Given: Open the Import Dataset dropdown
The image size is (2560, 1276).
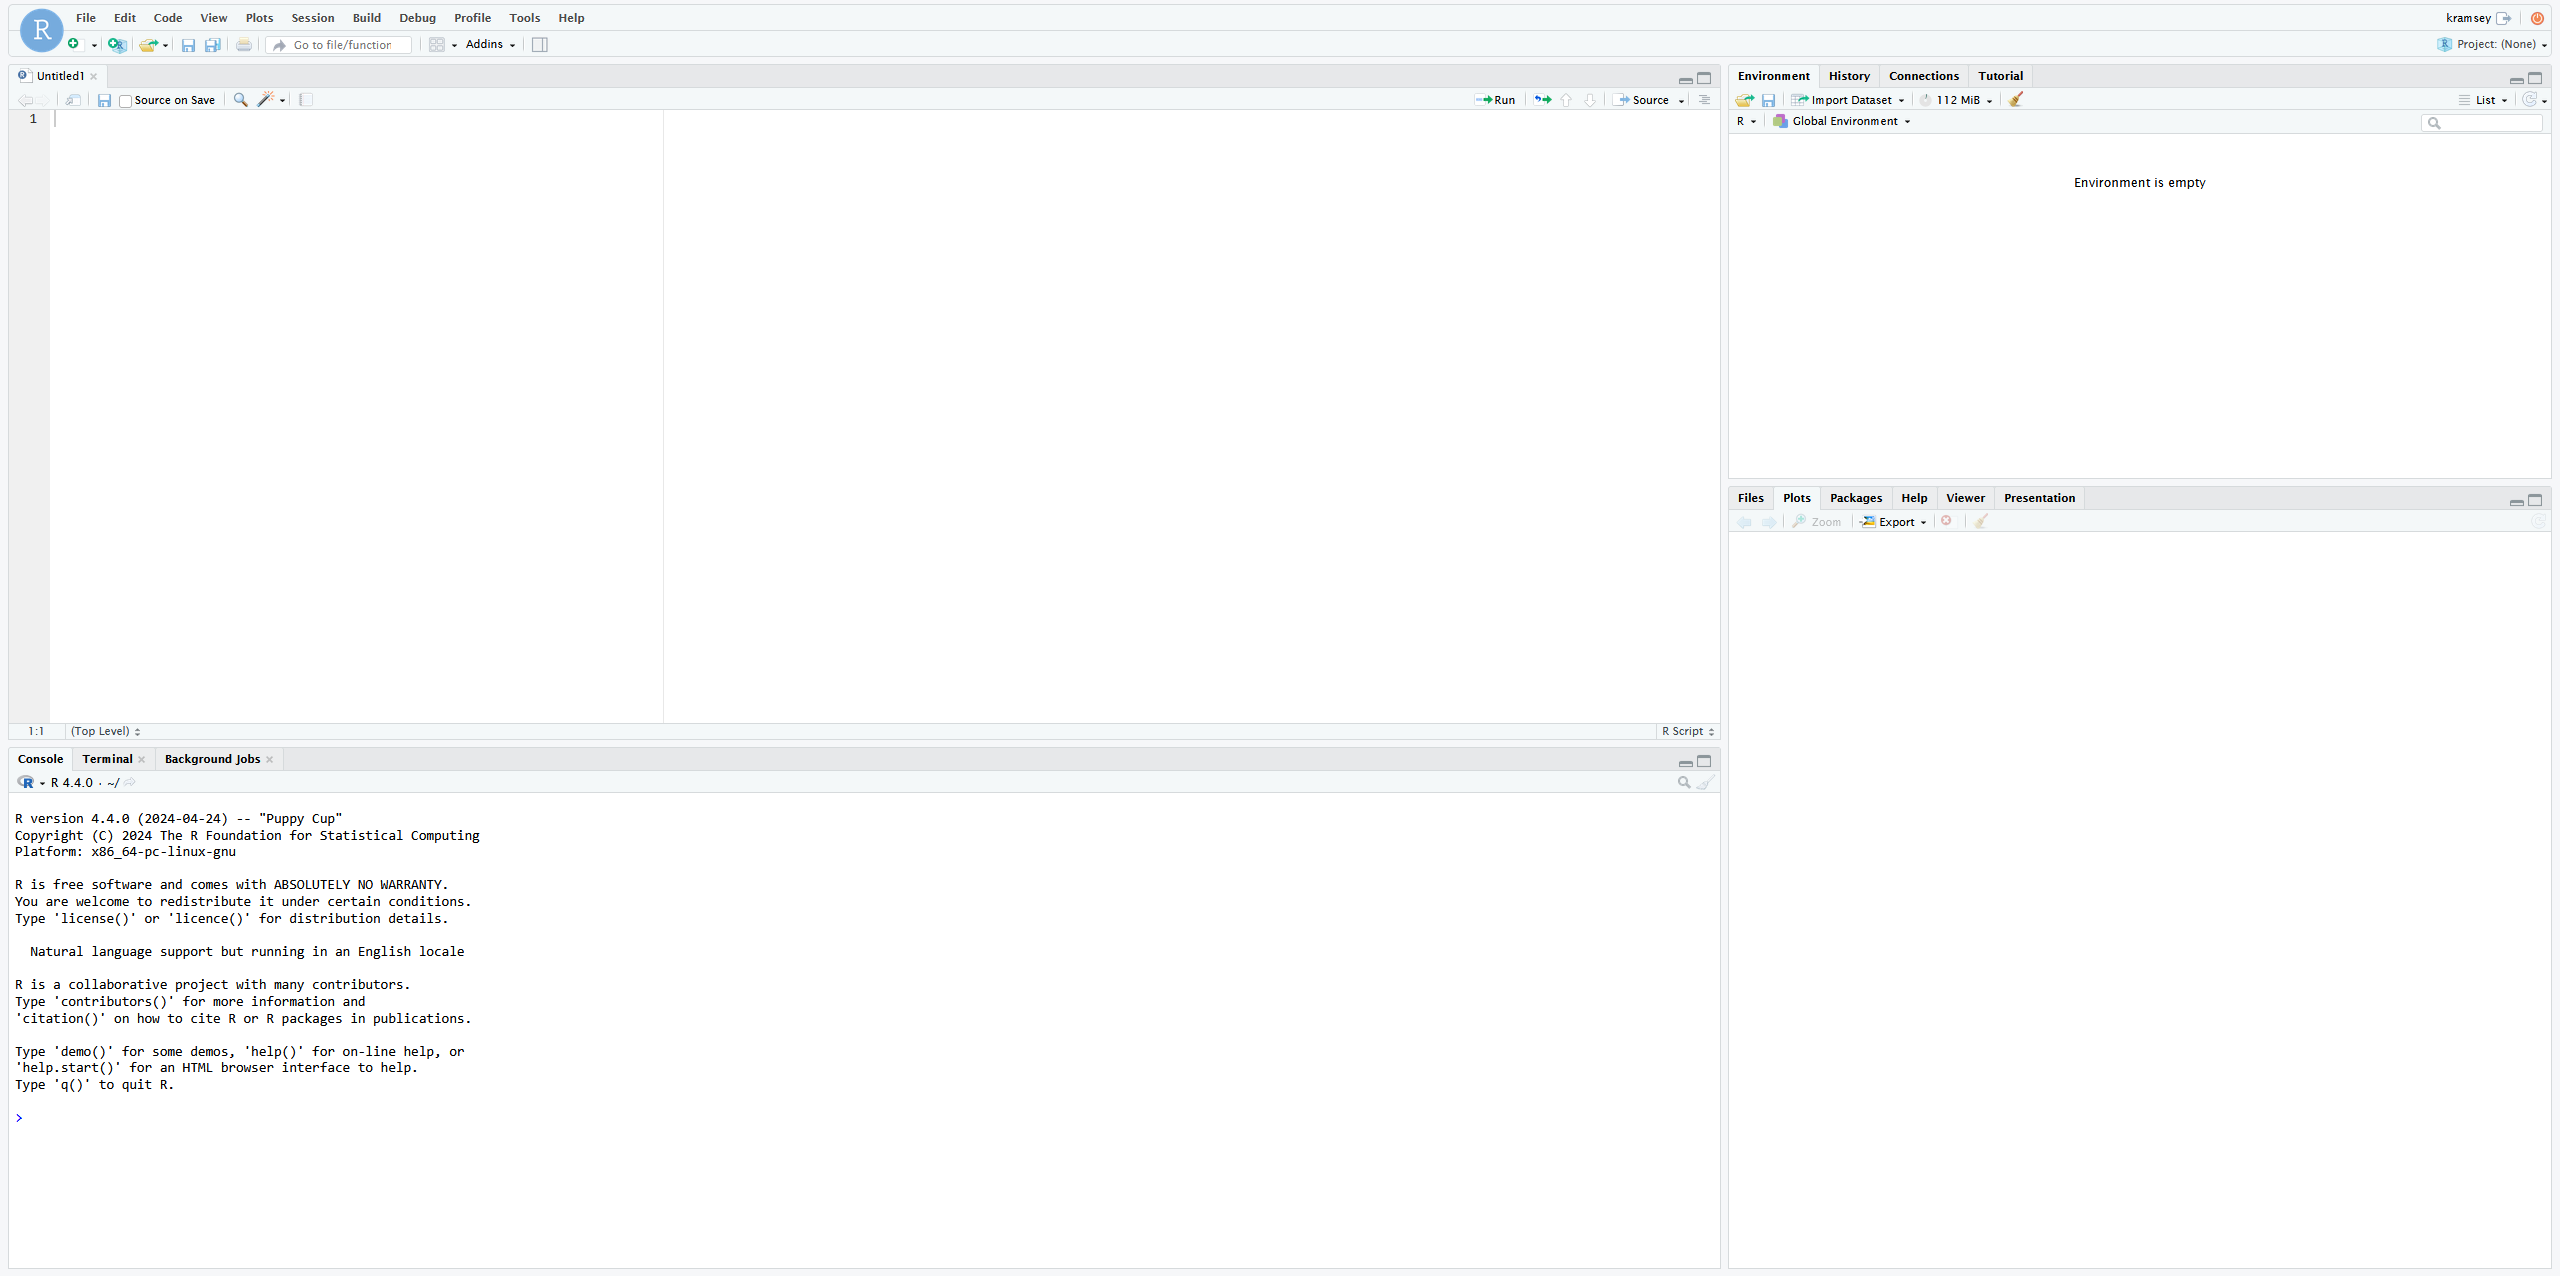Looking at the screenshot, I should [x=1848, y=100].
